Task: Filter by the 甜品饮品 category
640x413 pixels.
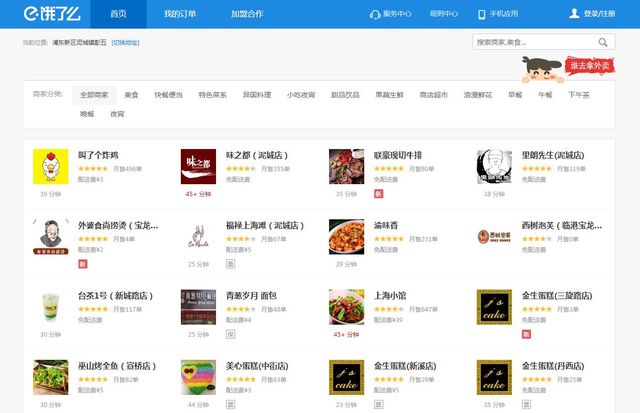Action: [x=345, y=95]
